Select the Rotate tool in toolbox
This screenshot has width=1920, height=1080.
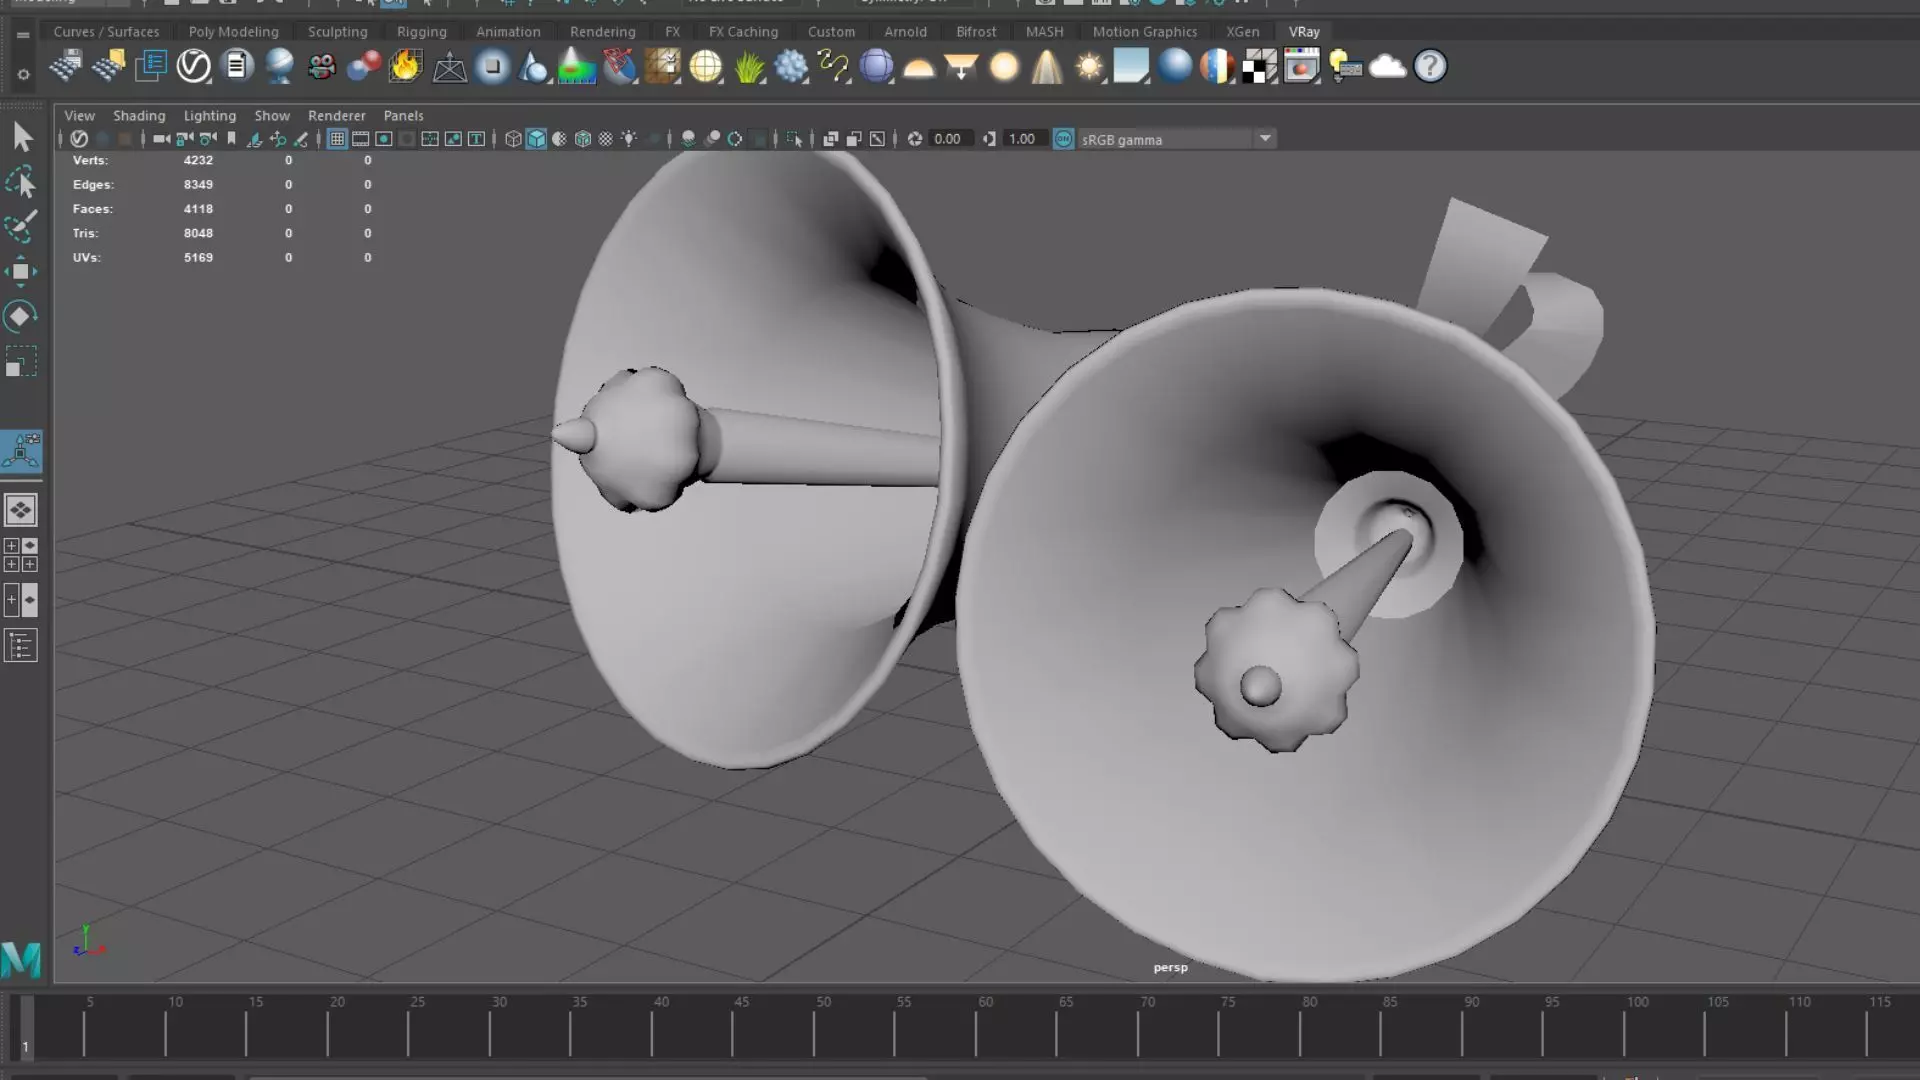20,316
